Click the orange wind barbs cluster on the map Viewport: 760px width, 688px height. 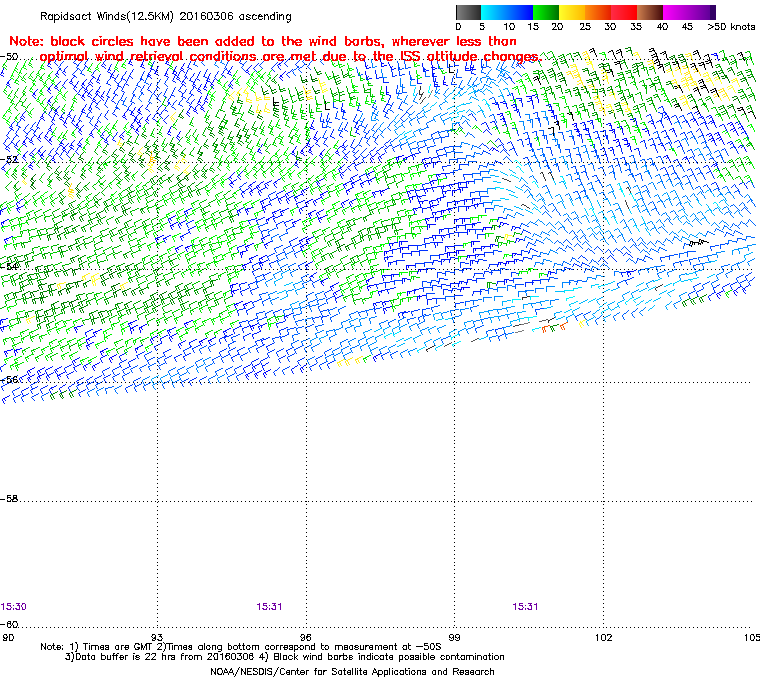(x=554, y=328)
